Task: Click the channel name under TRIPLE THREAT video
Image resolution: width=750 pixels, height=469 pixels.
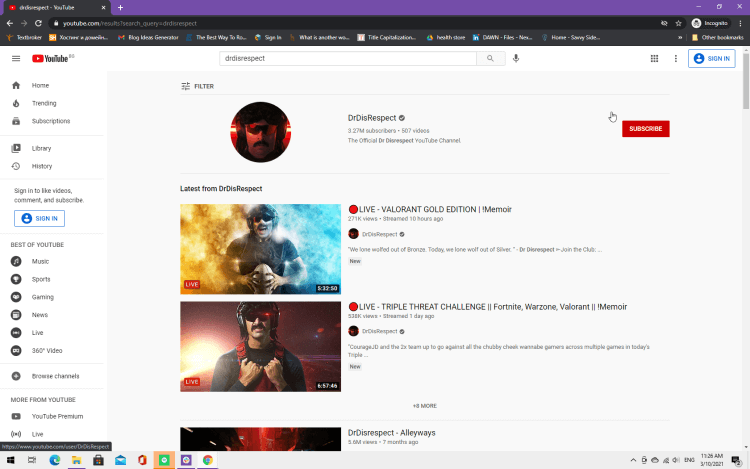Action: click(x=379, y=331)
